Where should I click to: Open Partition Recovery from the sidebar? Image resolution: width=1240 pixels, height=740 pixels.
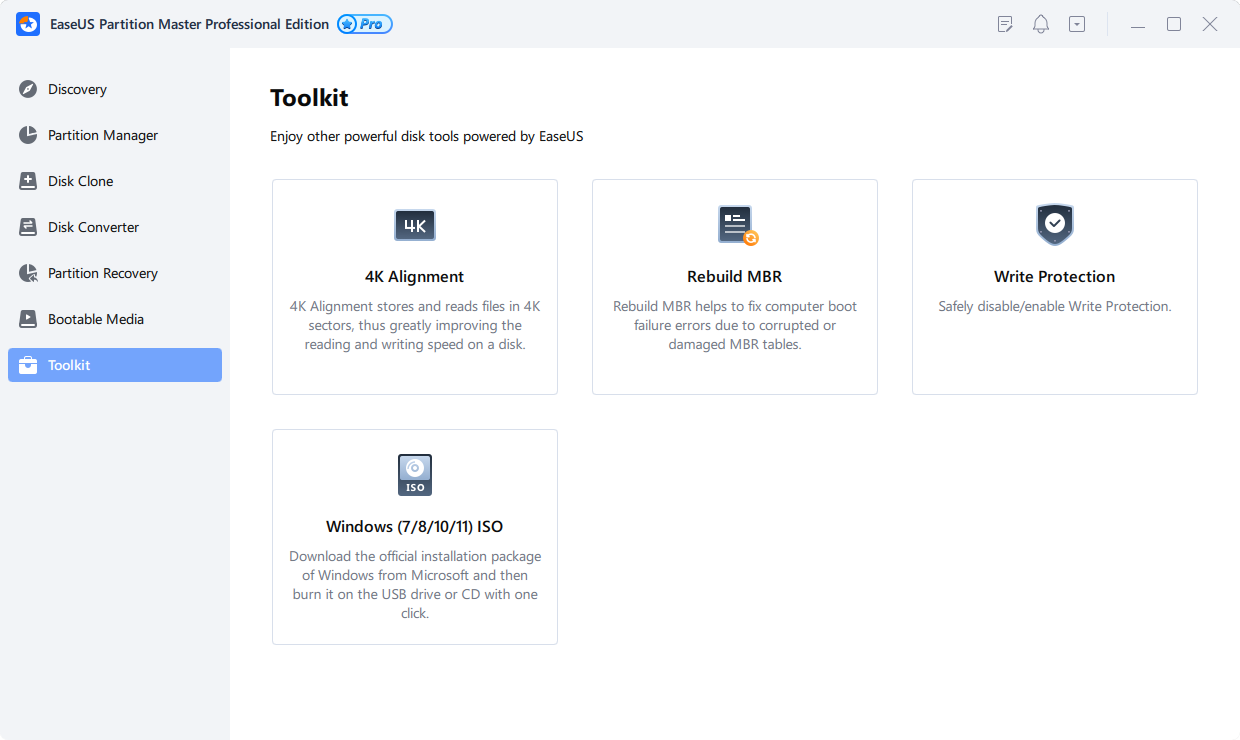click(x=103, y=273)
